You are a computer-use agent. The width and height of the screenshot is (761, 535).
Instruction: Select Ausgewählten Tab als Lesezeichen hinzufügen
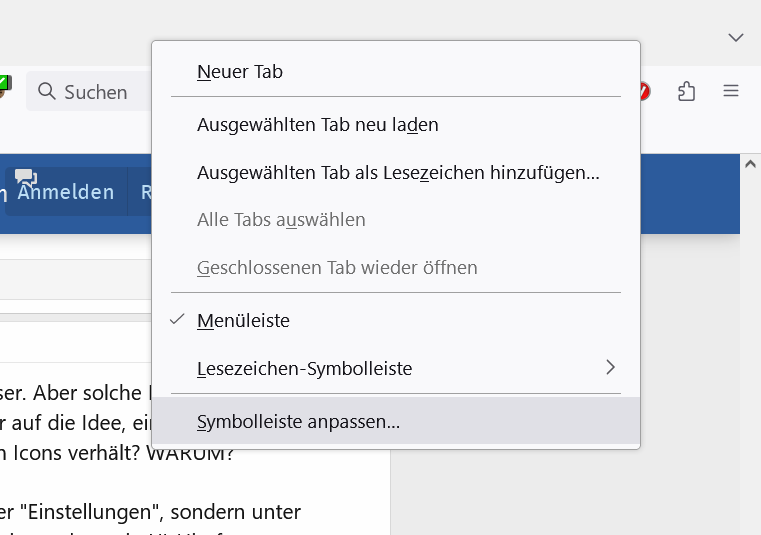398,172
